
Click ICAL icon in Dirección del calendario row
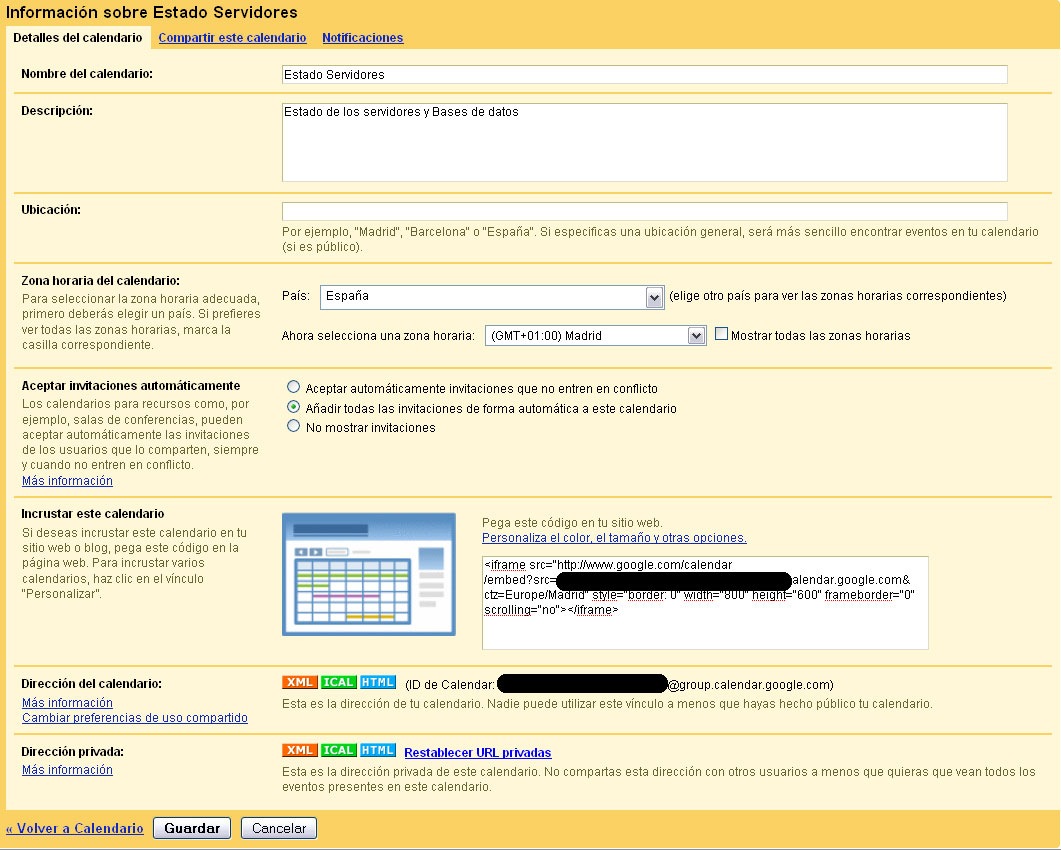pos(338,682)
